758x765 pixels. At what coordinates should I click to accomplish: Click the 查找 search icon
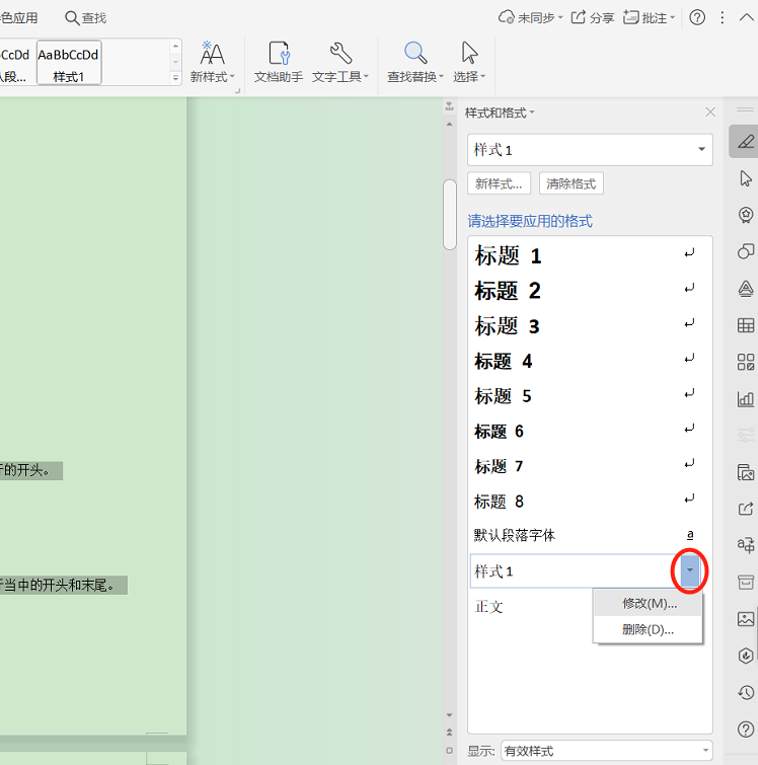coord(86,18)
